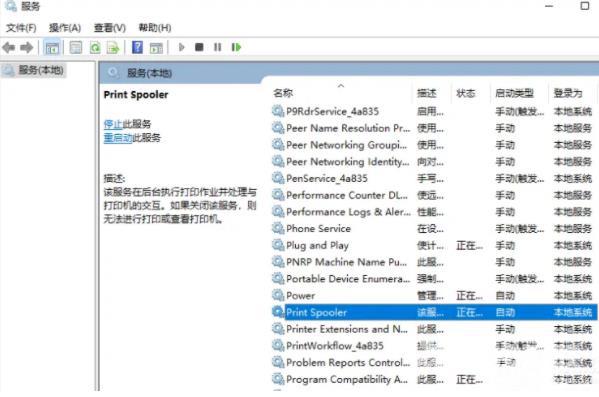
Task: Select the Portable Device Enumera... service
Action: 434,279
